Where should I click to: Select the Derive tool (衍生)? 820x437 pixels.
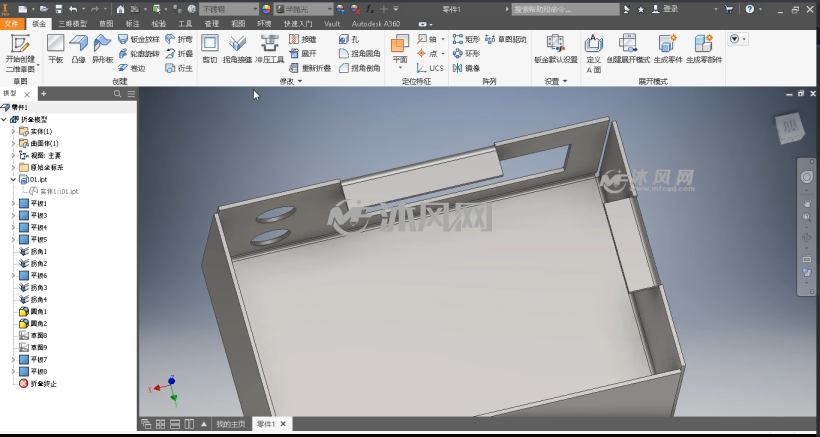[x=179, y=68]
